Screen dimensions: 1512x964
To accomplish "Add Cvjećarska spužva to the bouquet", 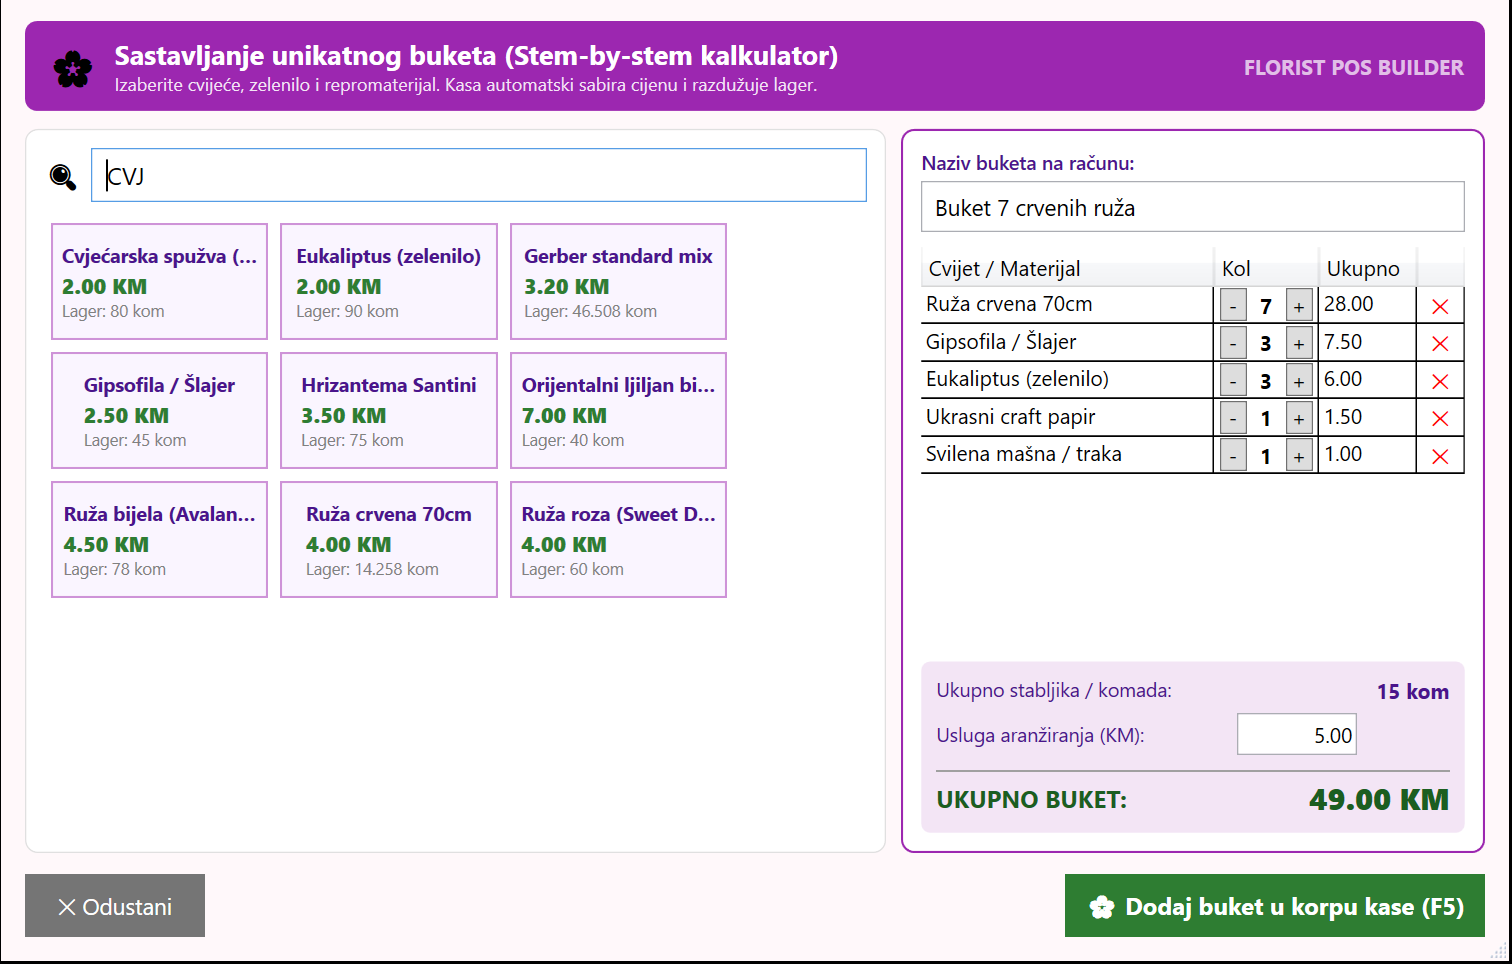I will coord(159,282).
